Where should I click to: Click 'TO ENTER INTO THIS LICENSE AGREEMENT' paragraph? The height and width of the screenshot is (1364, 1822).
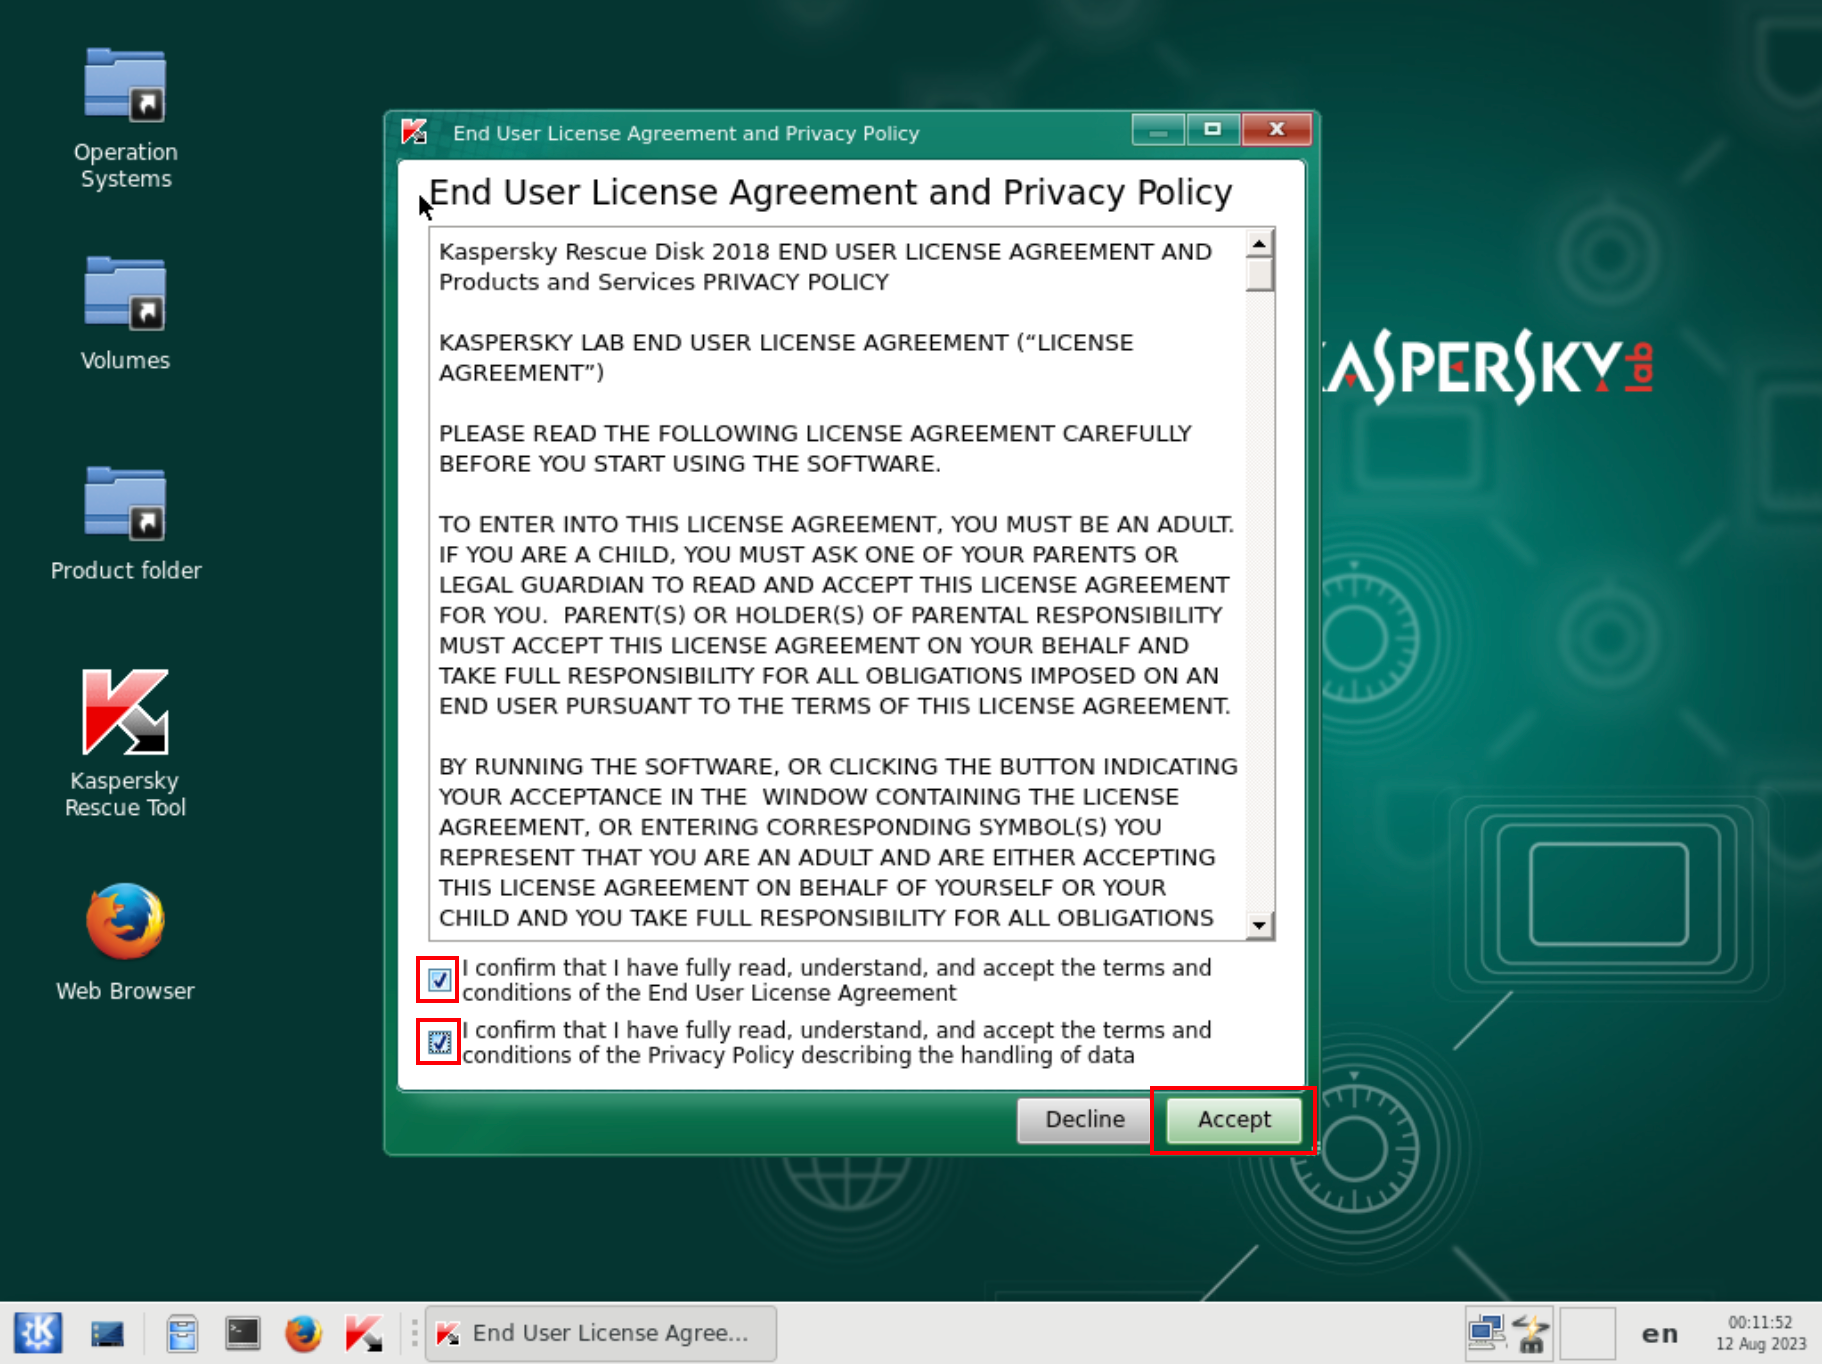coord(837,615)
